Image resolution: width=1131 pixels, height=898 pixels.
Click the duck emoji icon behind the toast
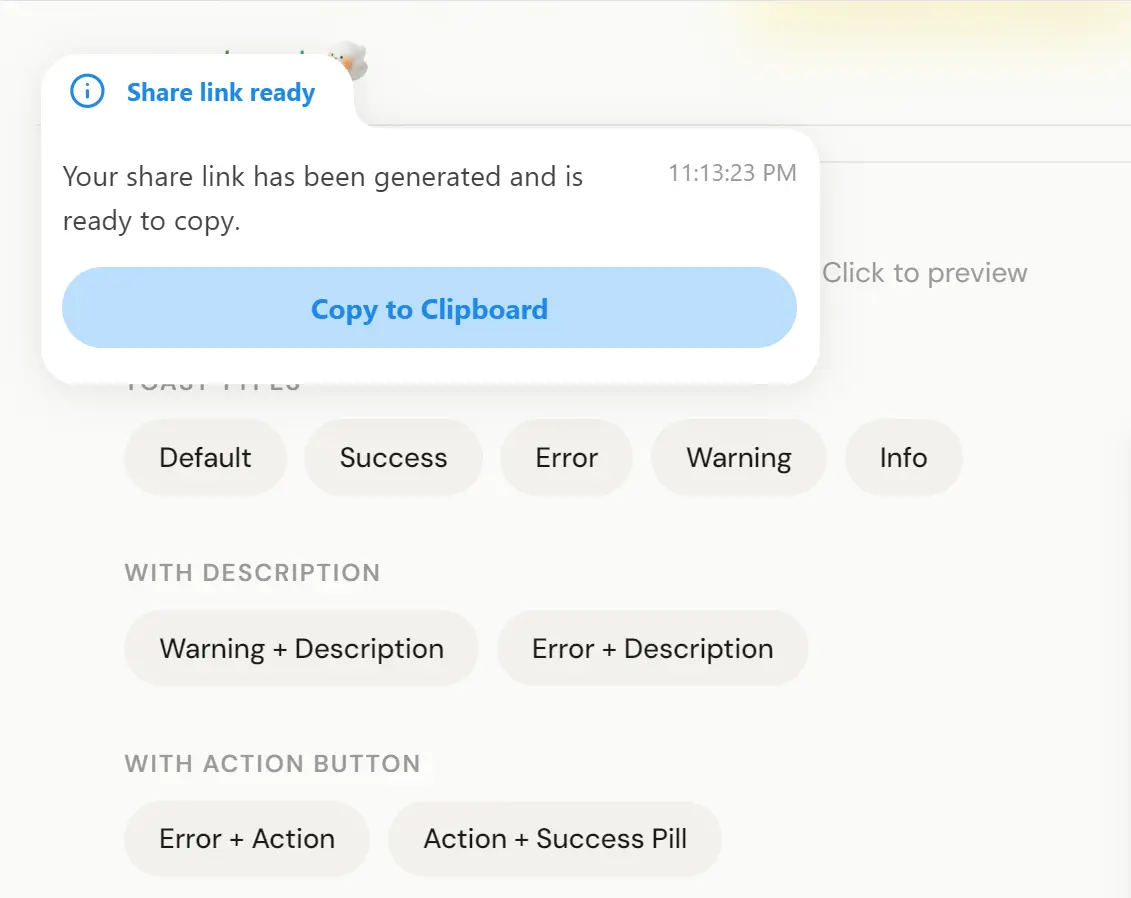pos(350,62)
